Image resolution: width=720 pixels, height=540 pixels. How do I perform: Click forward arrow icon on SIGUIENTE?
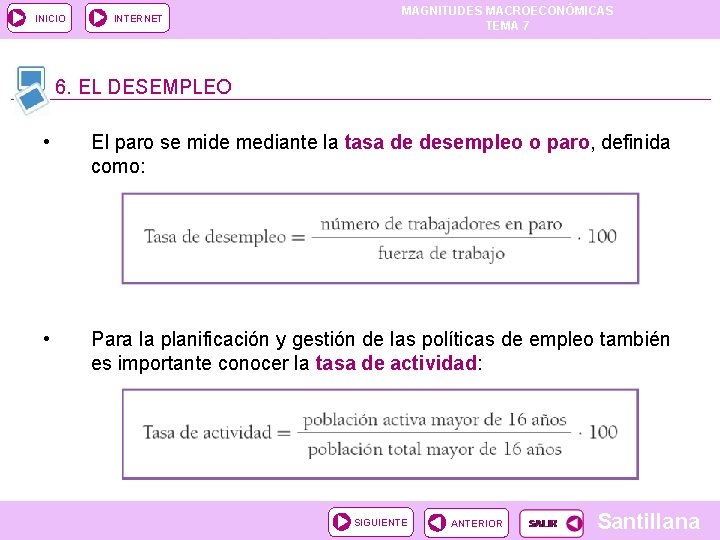[x=342, y=522]
